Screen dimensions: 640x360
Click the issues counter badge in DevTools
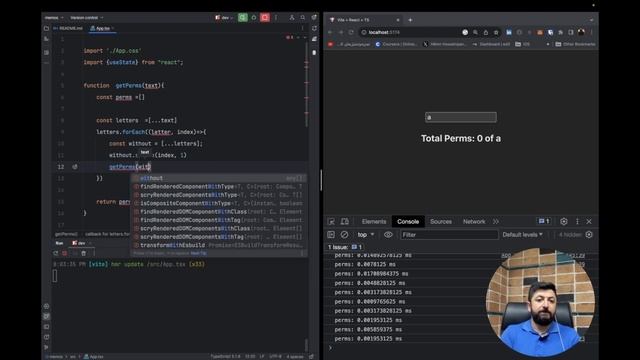544,221
